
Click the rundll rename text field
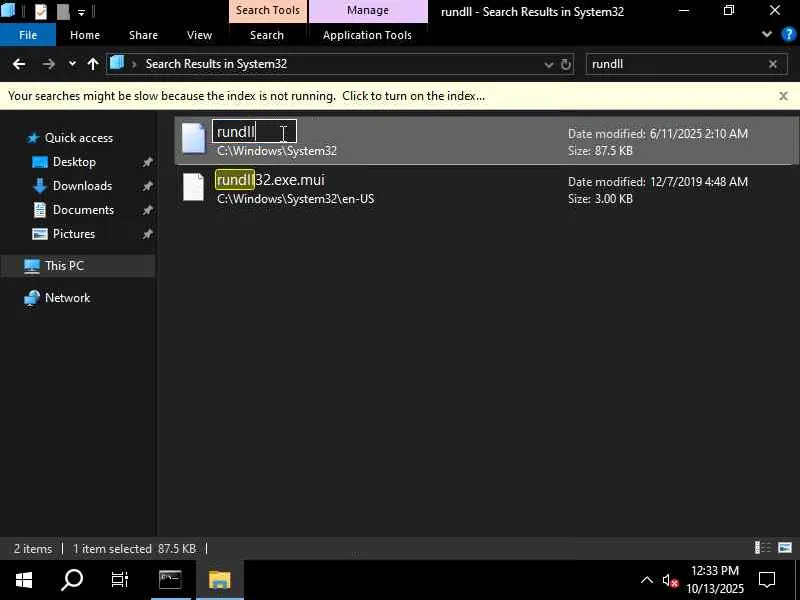coord(254,132)
